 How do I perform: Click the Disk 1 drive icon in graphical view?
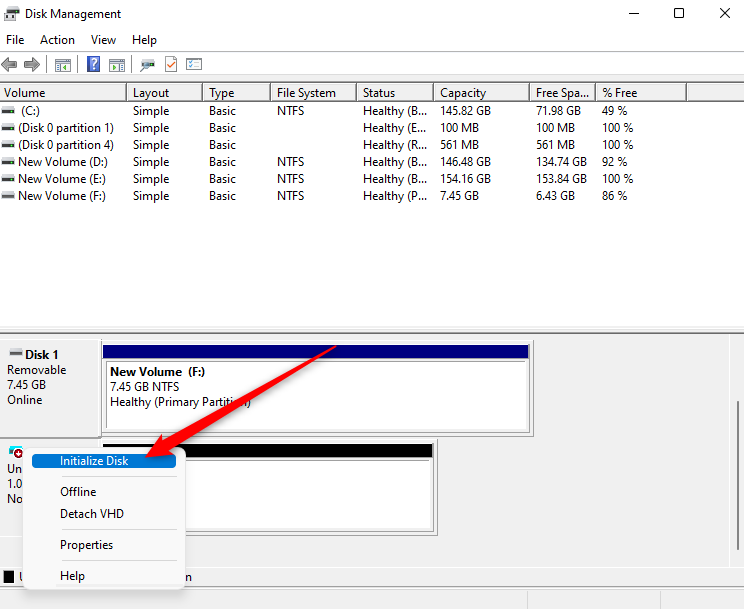pos(16,353)
